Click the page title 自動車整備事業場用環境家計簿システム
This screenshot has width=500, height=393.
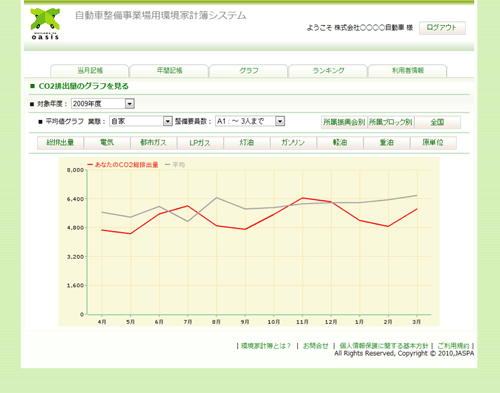click(x=160, y=16)
